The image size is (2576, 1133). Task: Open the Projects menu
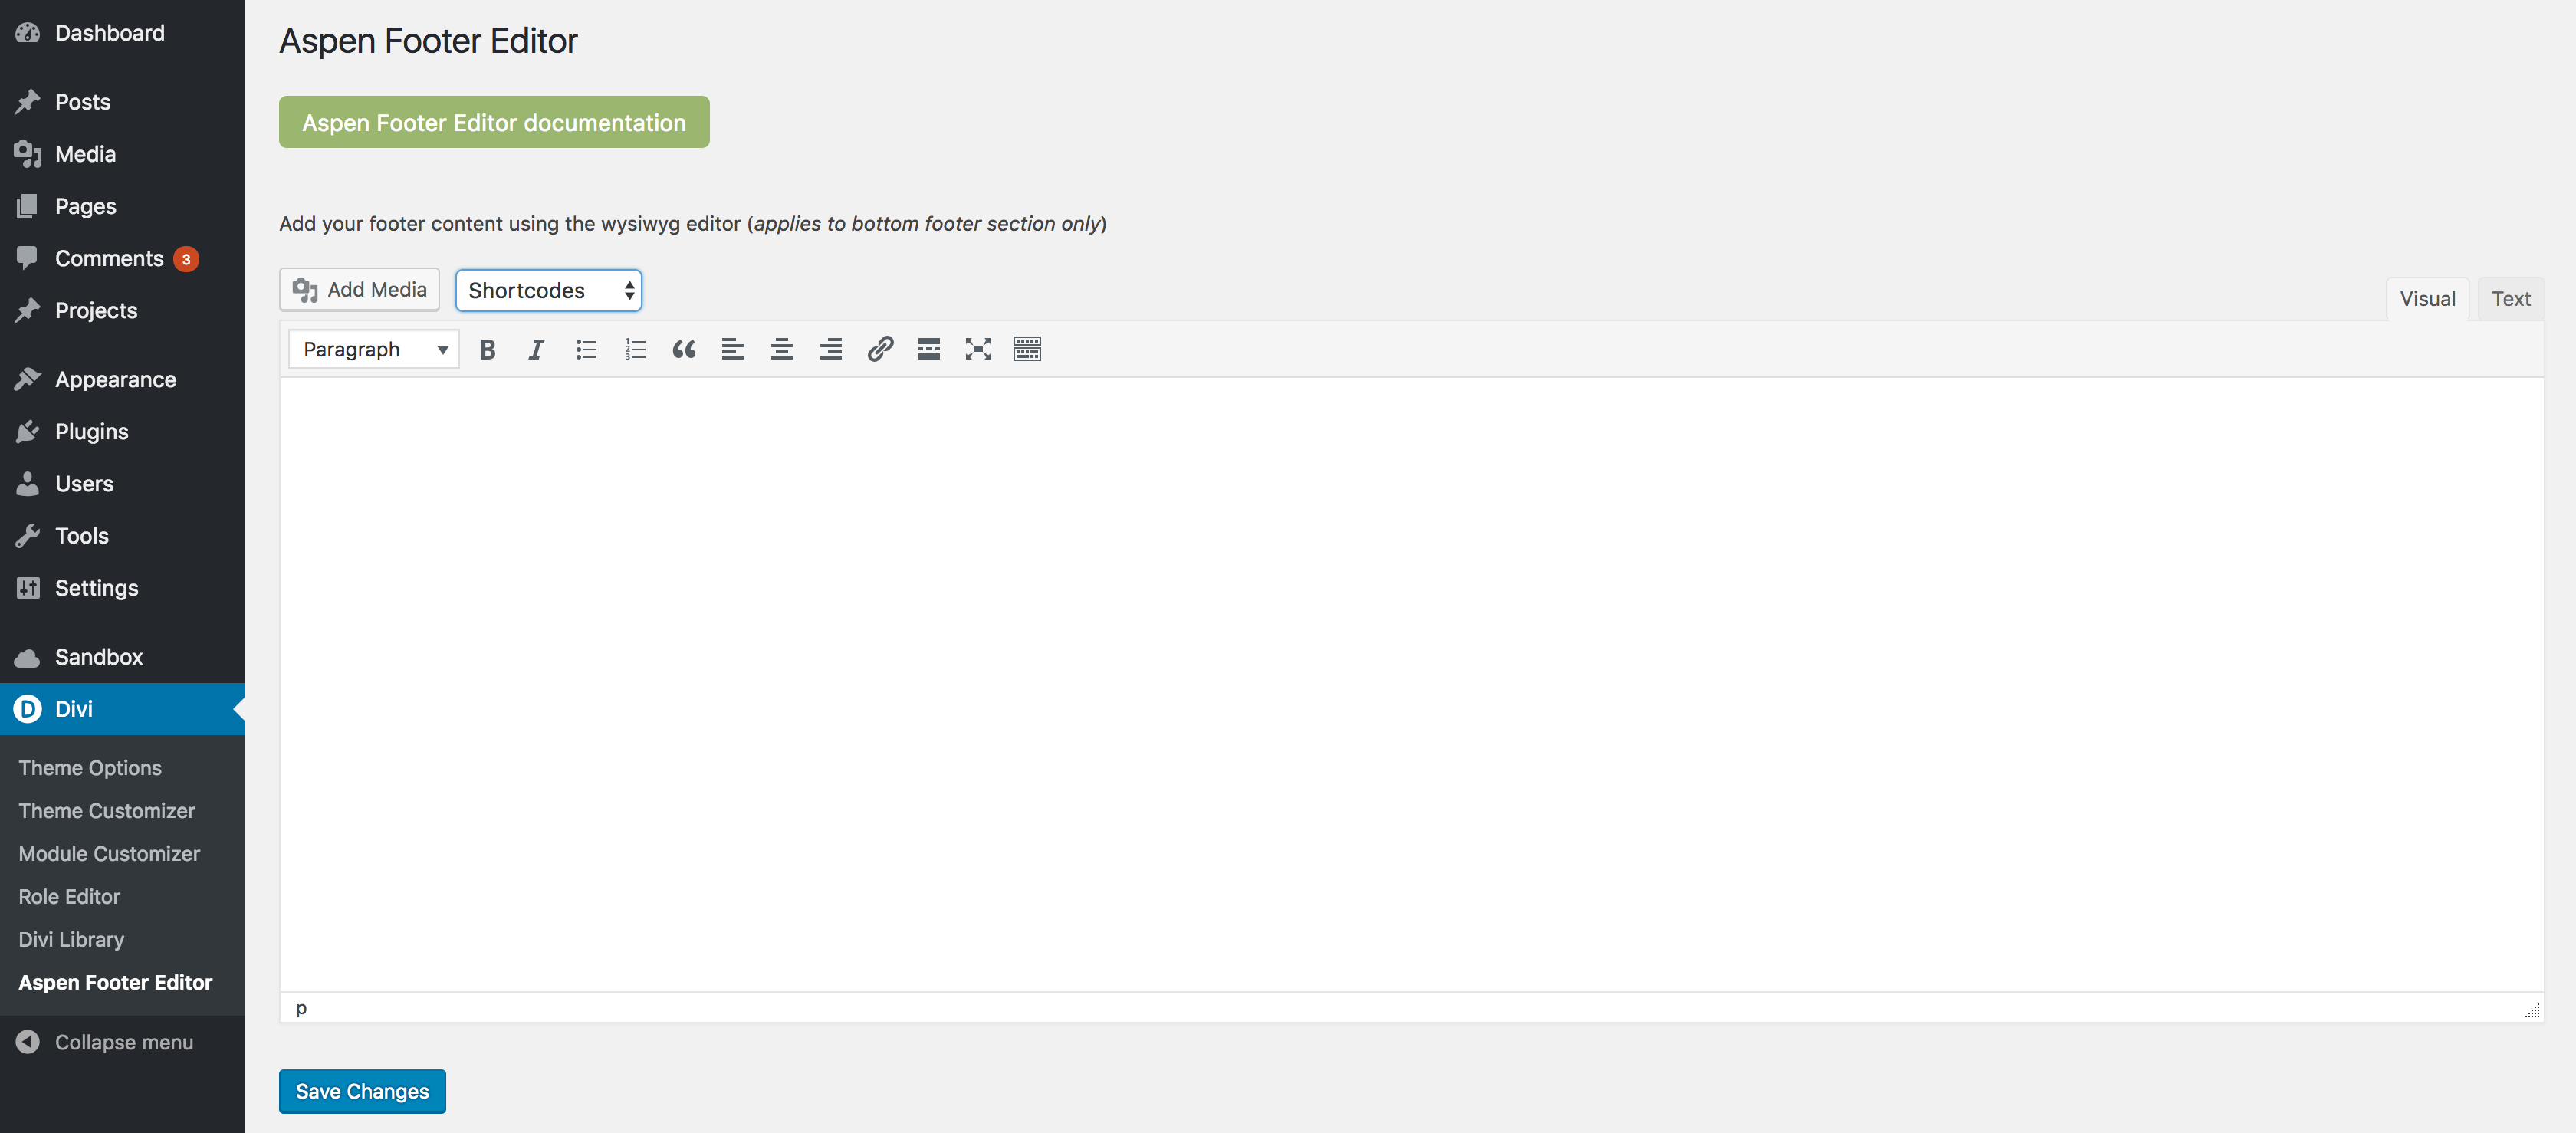[122, 310]
